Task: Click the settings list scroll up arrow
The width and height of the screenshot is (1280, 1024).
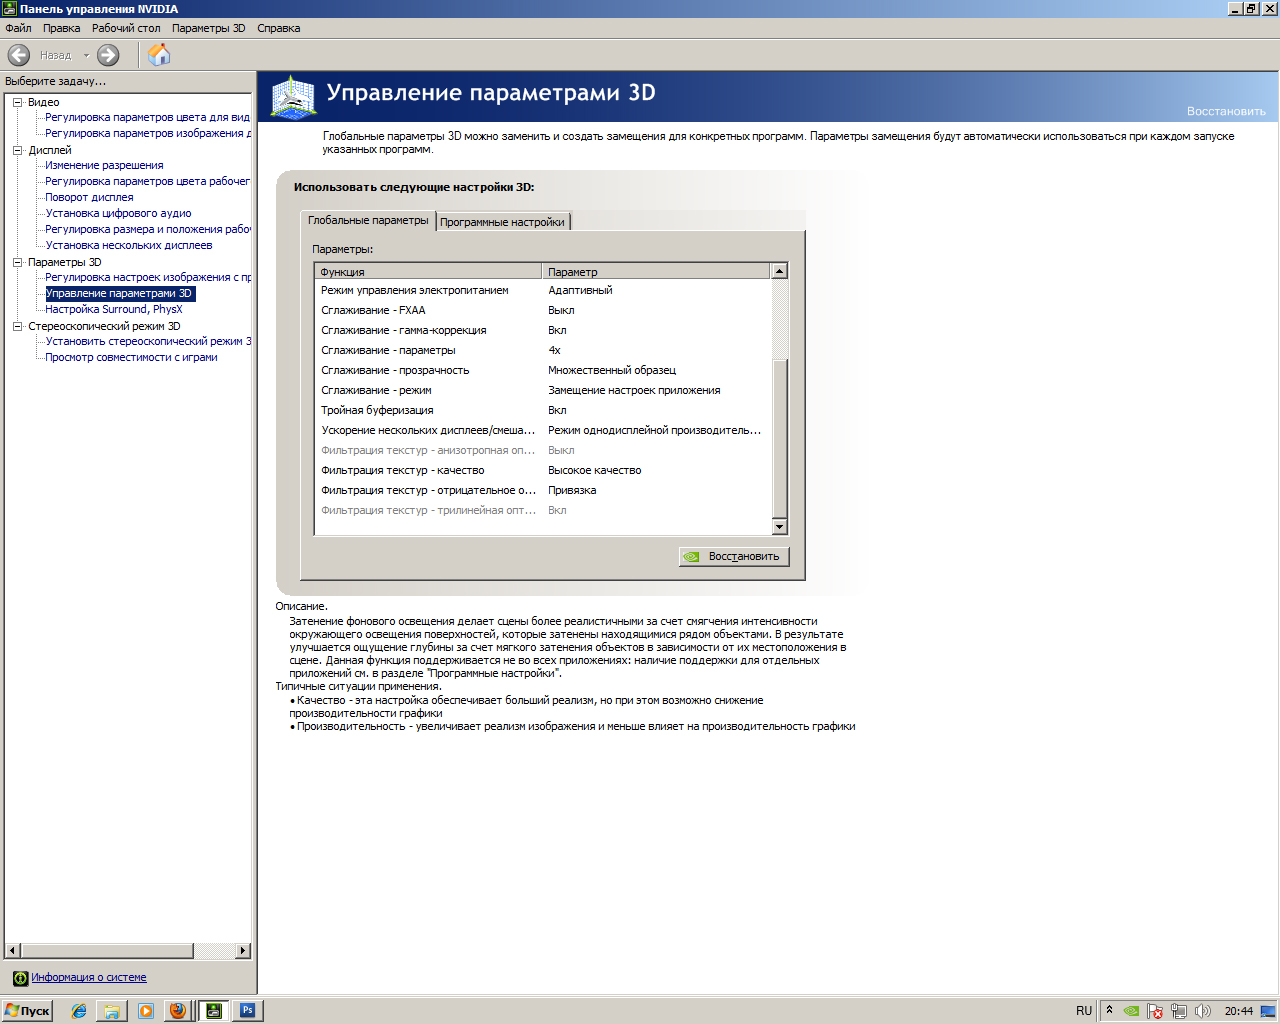Action: click(x=780, y=271)
